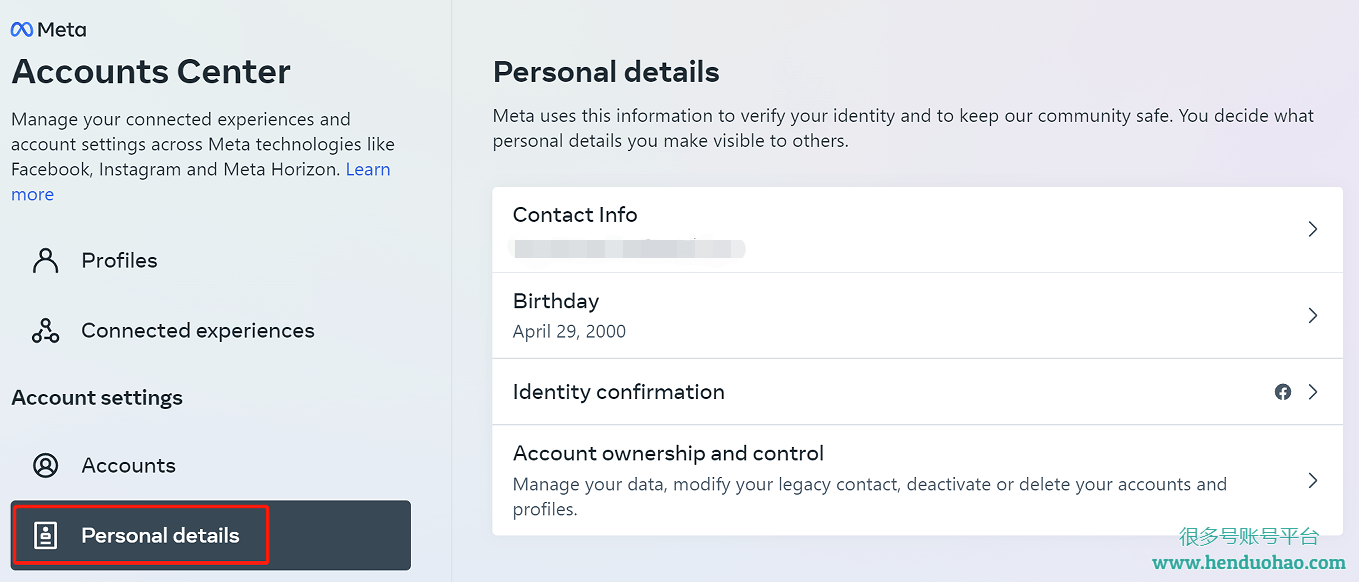Screen dimensions: 1359x582
Task: Open Identity confirmation settings
Action: click(x=917, y=392)
